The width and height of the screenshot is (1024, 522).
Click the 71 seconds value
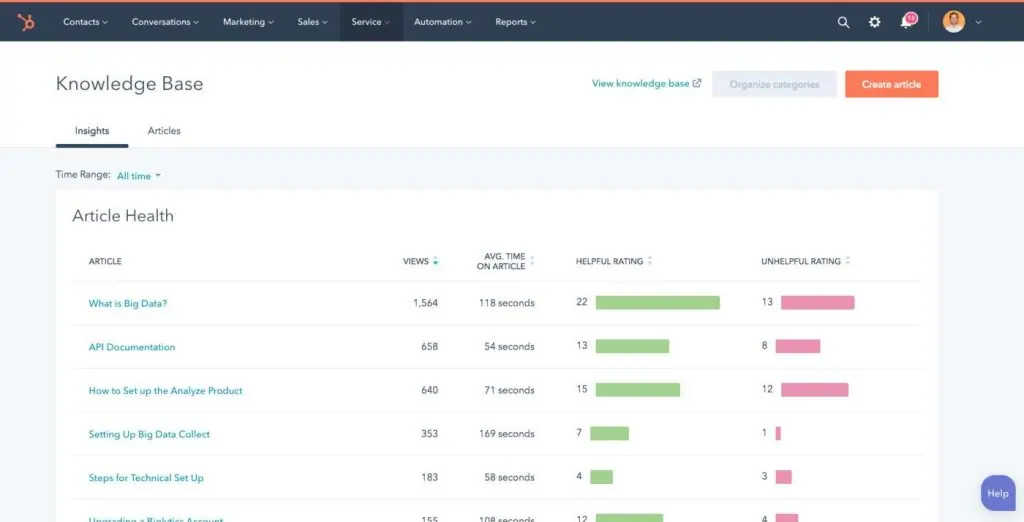(x=509, y=391)
